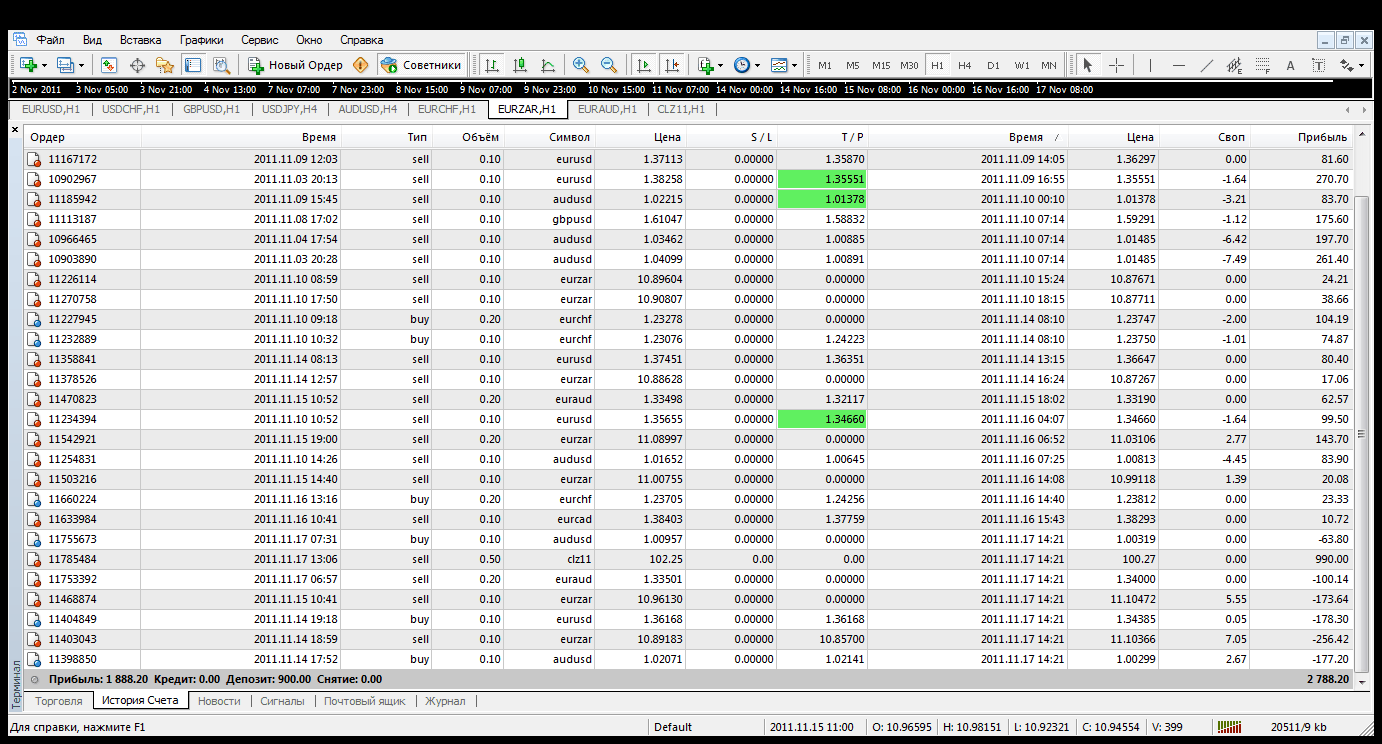Viewport: 1382px width, 744px height.
Task: Select the crosshair cursor tool
Action: pyautogui.click(x=1116, y=65)
